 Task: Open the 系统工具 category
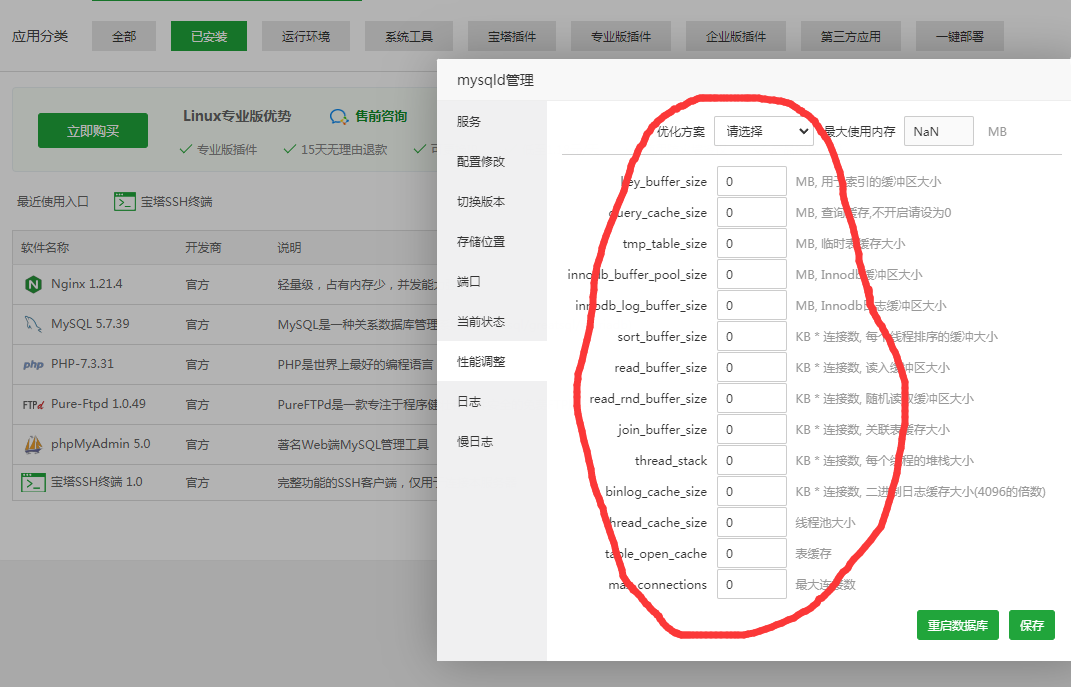408,36
